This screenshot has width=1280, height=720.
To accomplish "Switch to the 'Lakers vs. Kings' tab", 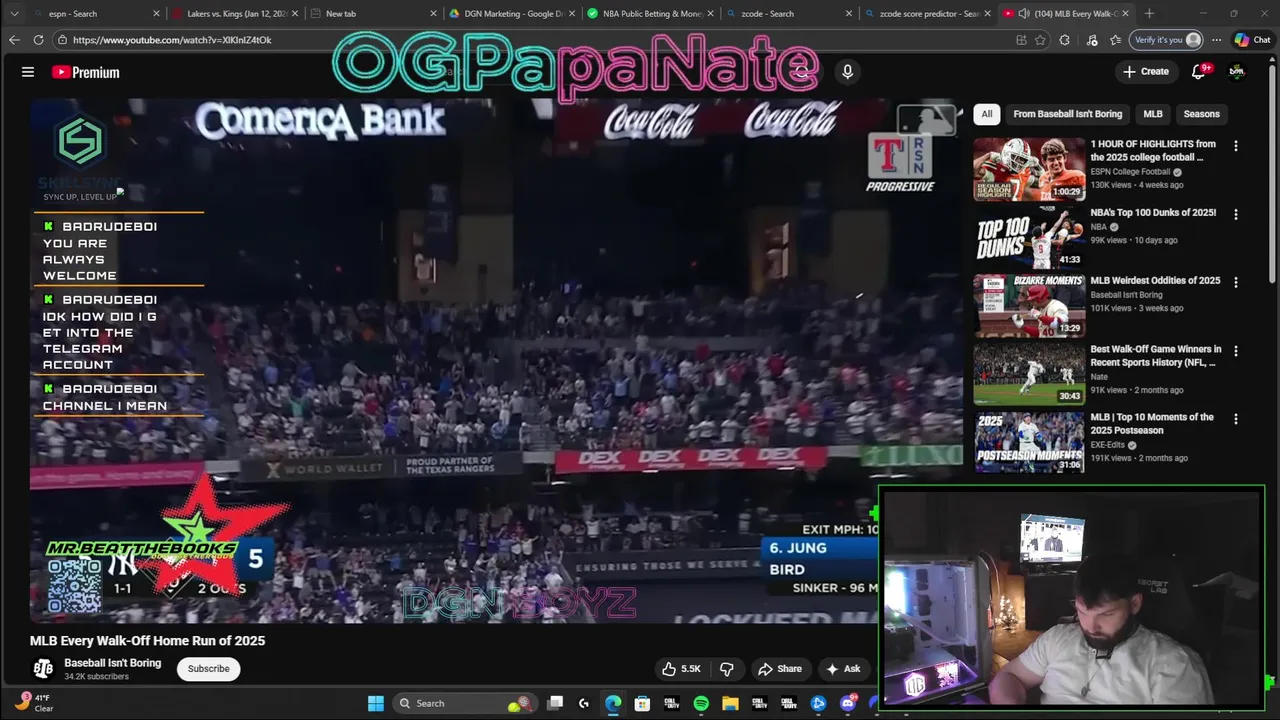I will point(235,14).
